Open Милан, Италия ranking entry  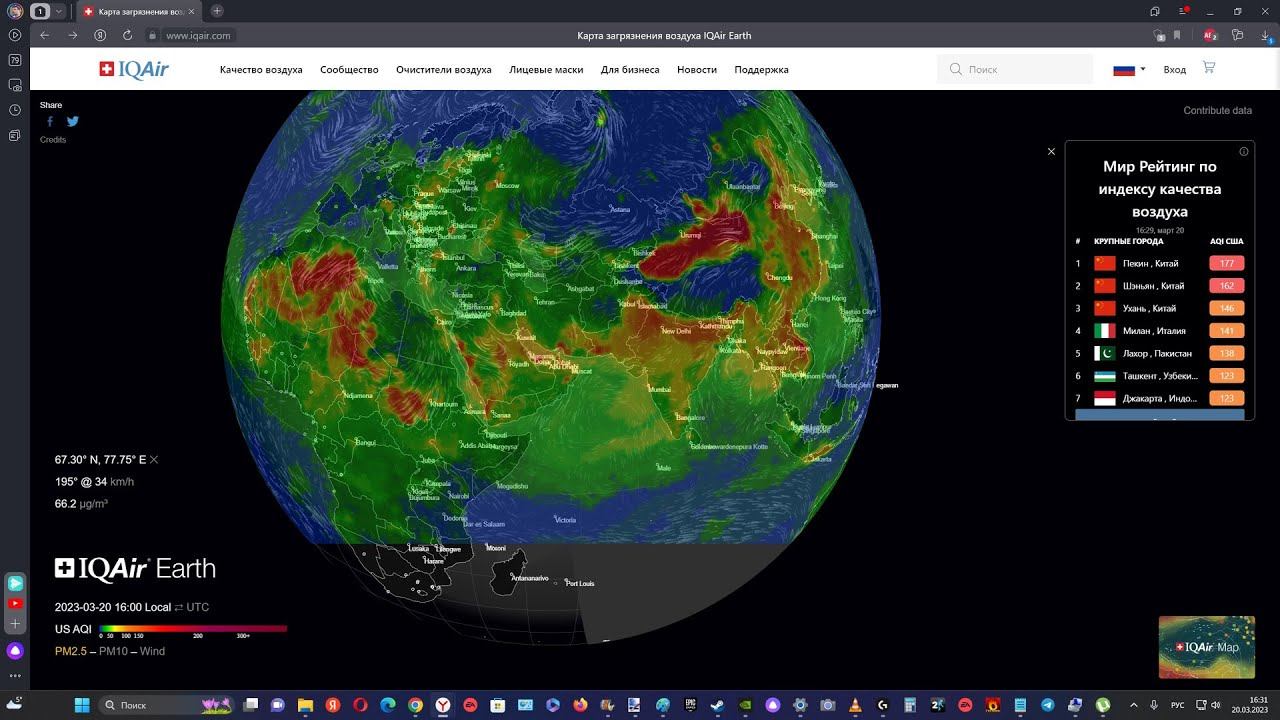point(1160,331)
